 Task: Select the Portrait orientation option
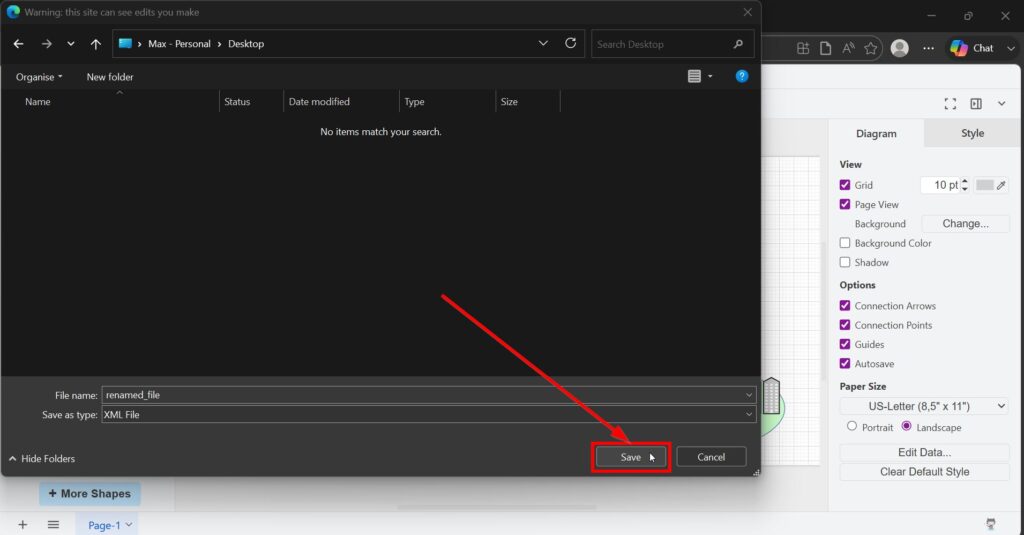tap(852, 426)
